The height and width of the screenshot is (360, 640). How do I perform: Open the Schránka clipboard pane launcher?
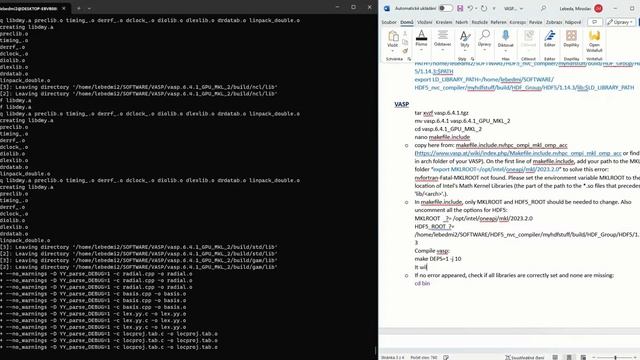409,59
